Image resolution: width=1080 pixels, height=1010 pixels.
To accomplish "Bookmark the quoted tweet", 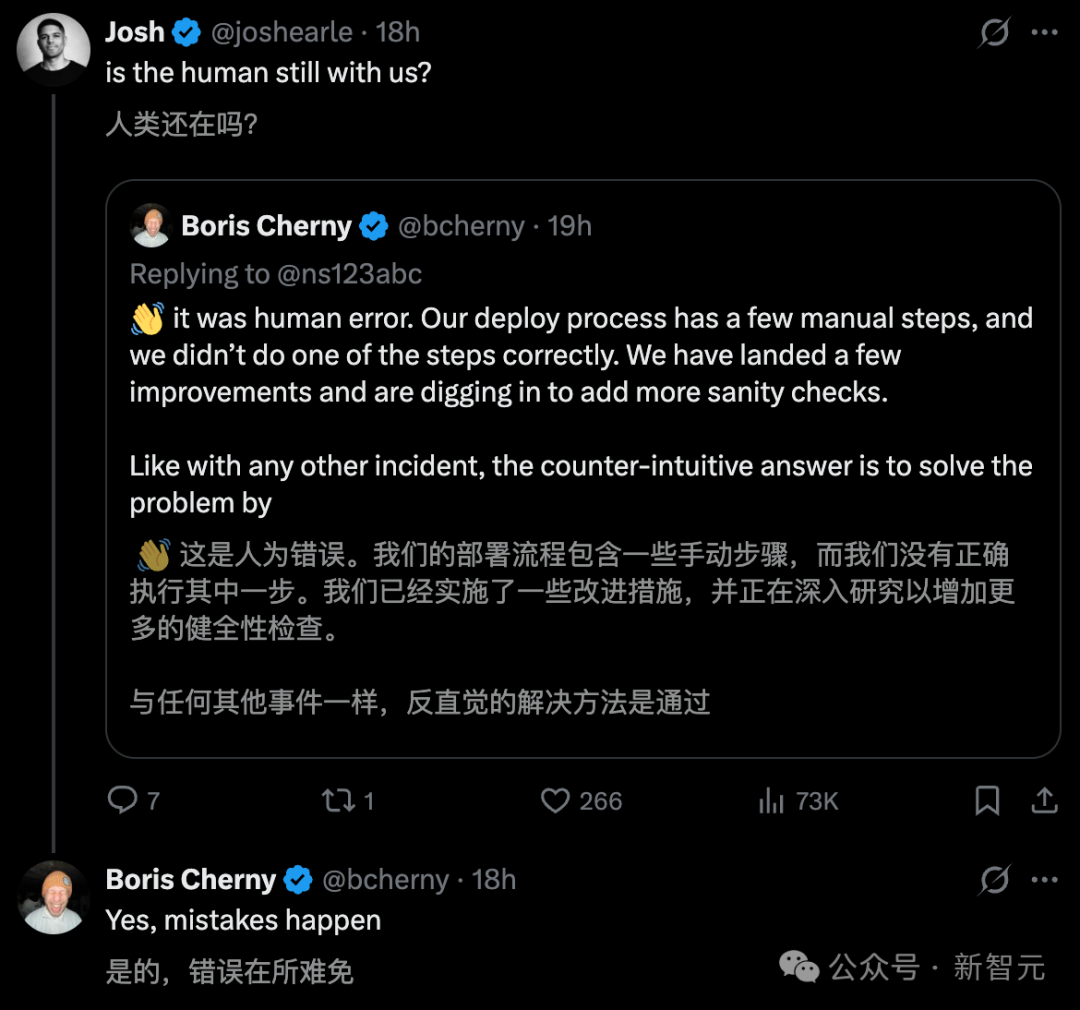I will click(988, 800).
